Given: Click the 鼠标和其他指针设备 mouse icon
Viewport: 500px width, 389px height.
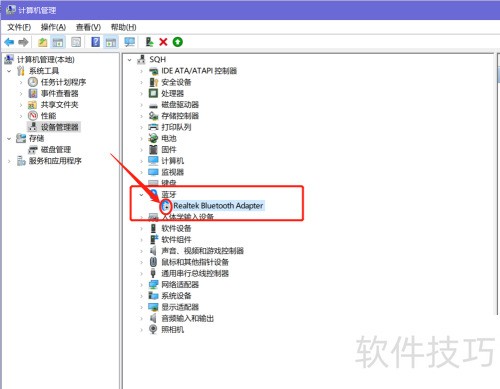Looking at the screenshot, I should coord(153,262).
